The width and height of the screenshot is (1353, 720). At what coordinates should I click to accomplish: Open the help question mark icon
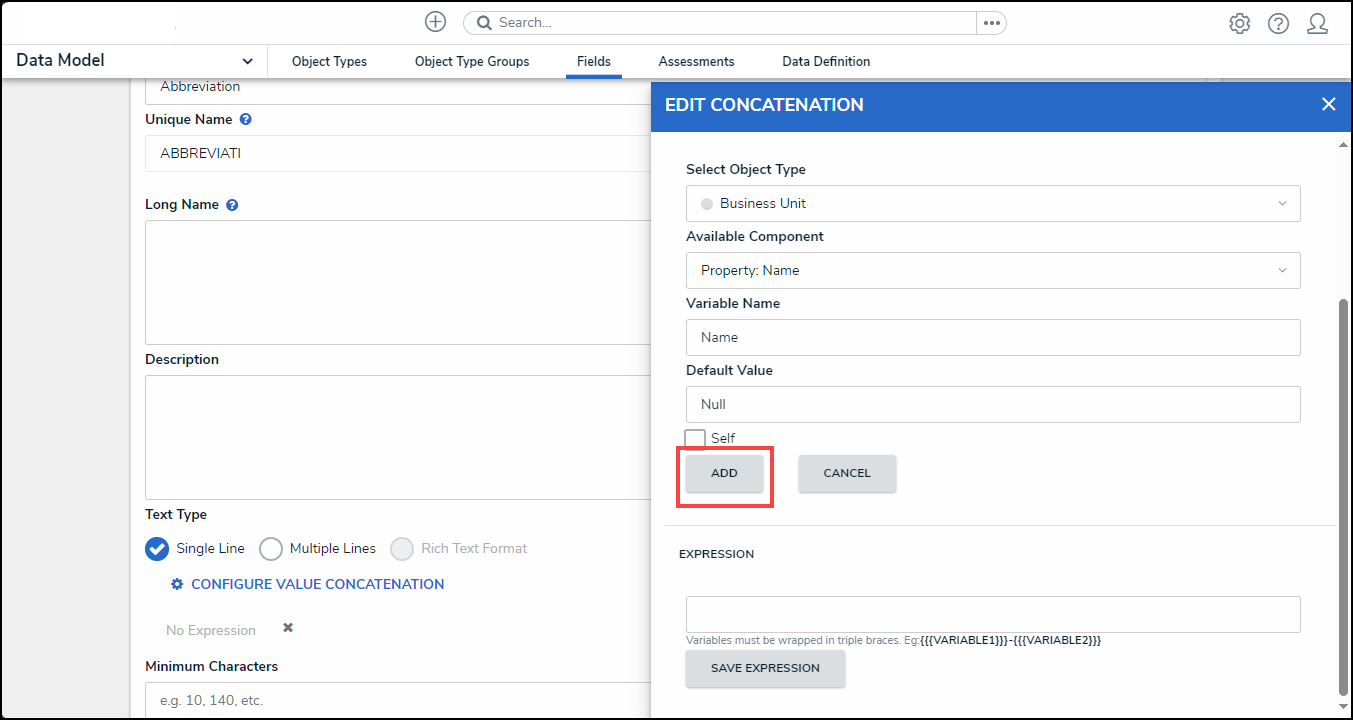pos(1278,24)
